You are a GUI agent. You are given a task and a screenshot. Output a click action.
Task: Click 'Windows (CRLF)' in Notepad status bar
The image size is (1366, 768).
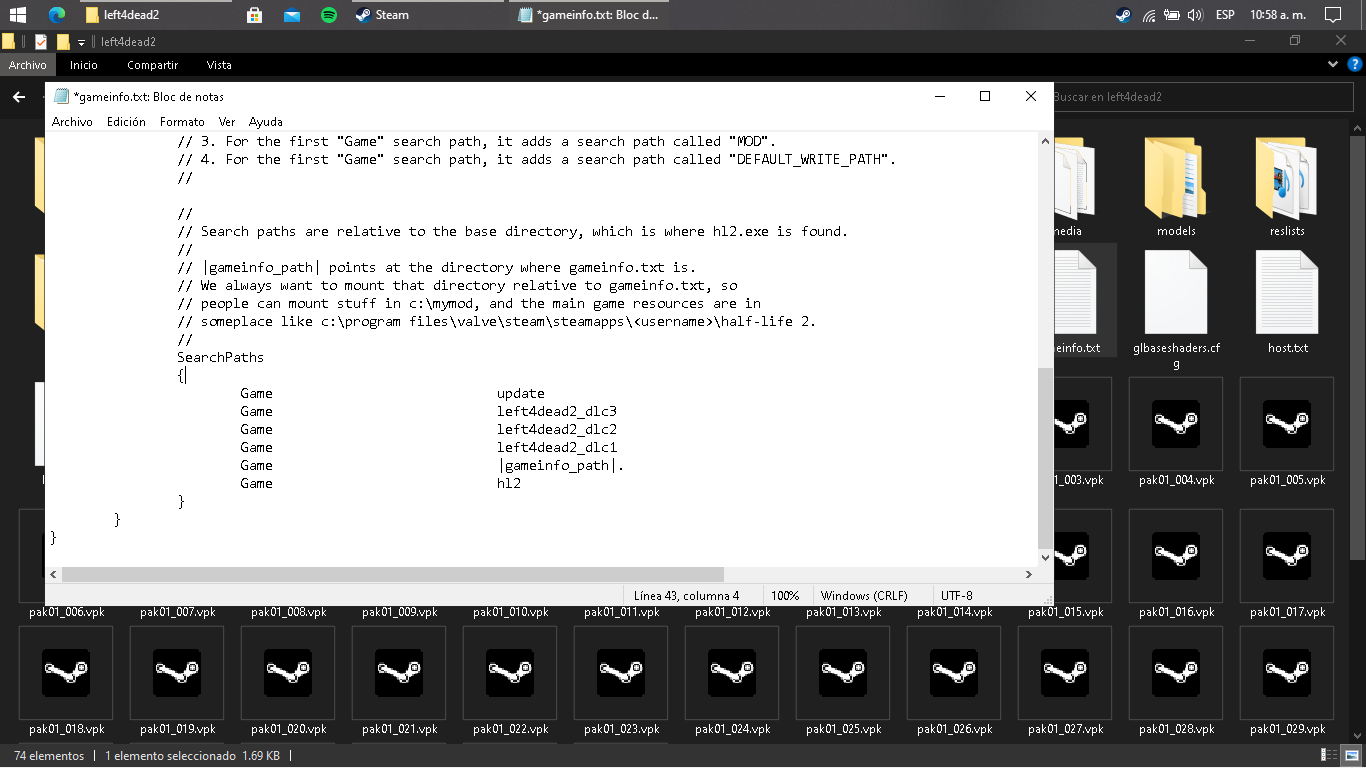click(x=864, y=595)
